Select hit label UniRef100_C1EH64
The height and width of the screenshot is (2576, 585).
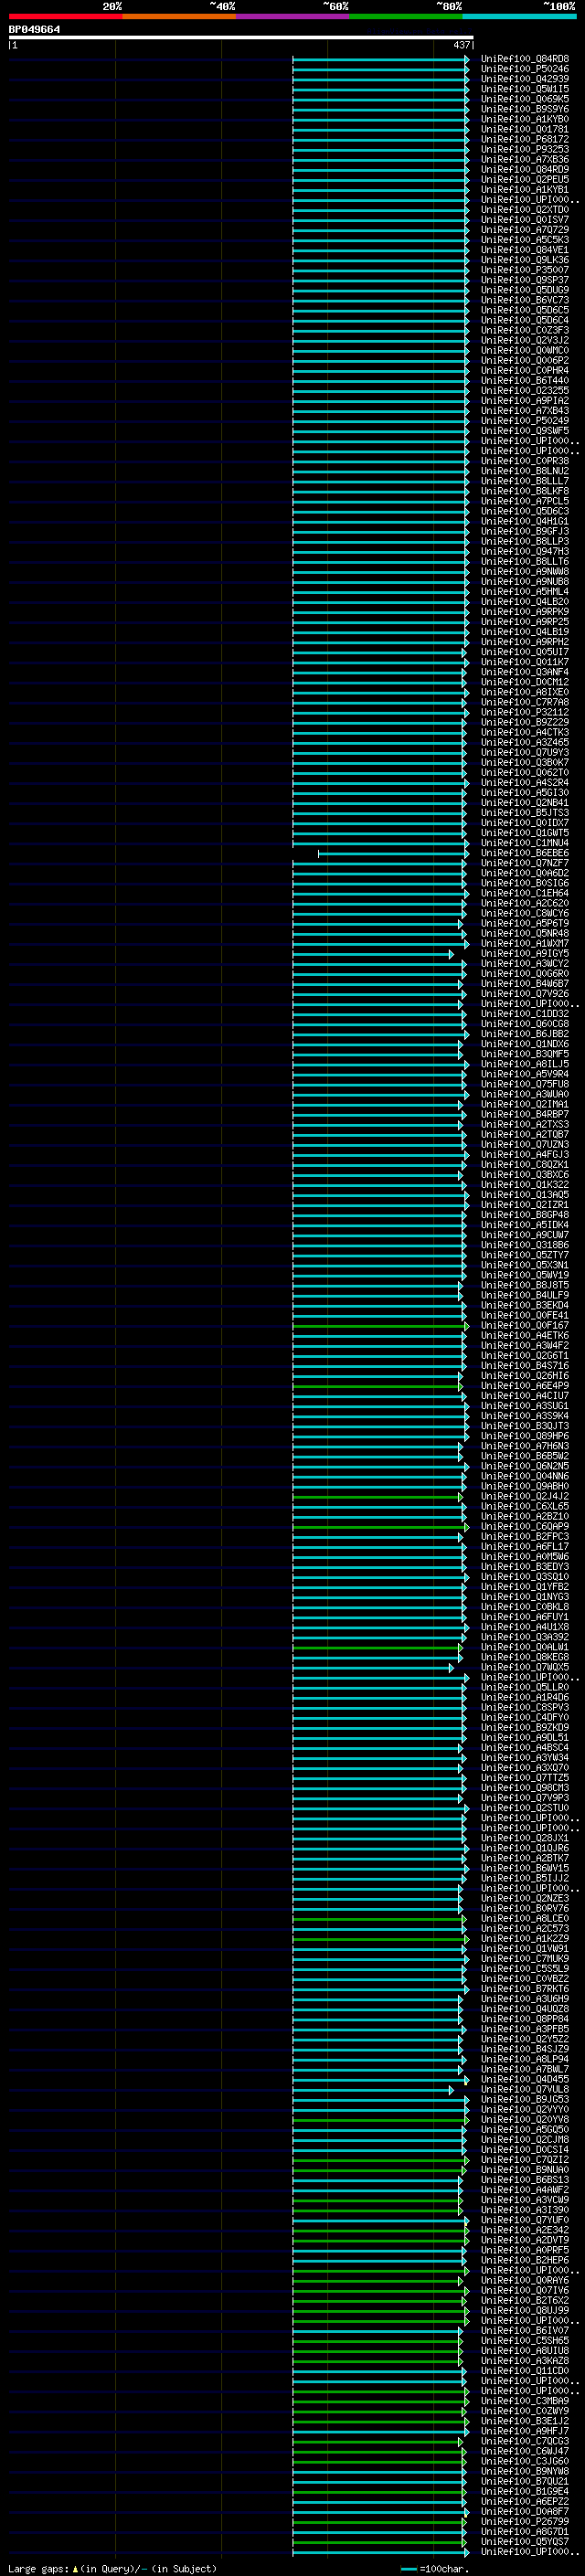525,893
